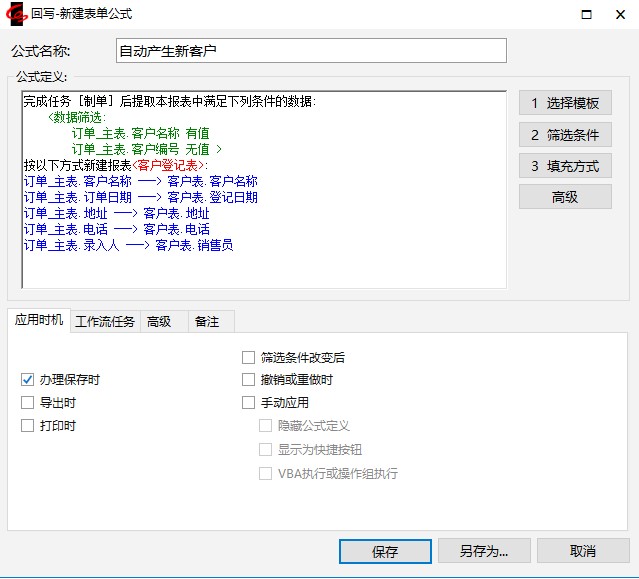Click the 另存为... button
This screenshot has width=639, height=579.
[x=484, y=551]
